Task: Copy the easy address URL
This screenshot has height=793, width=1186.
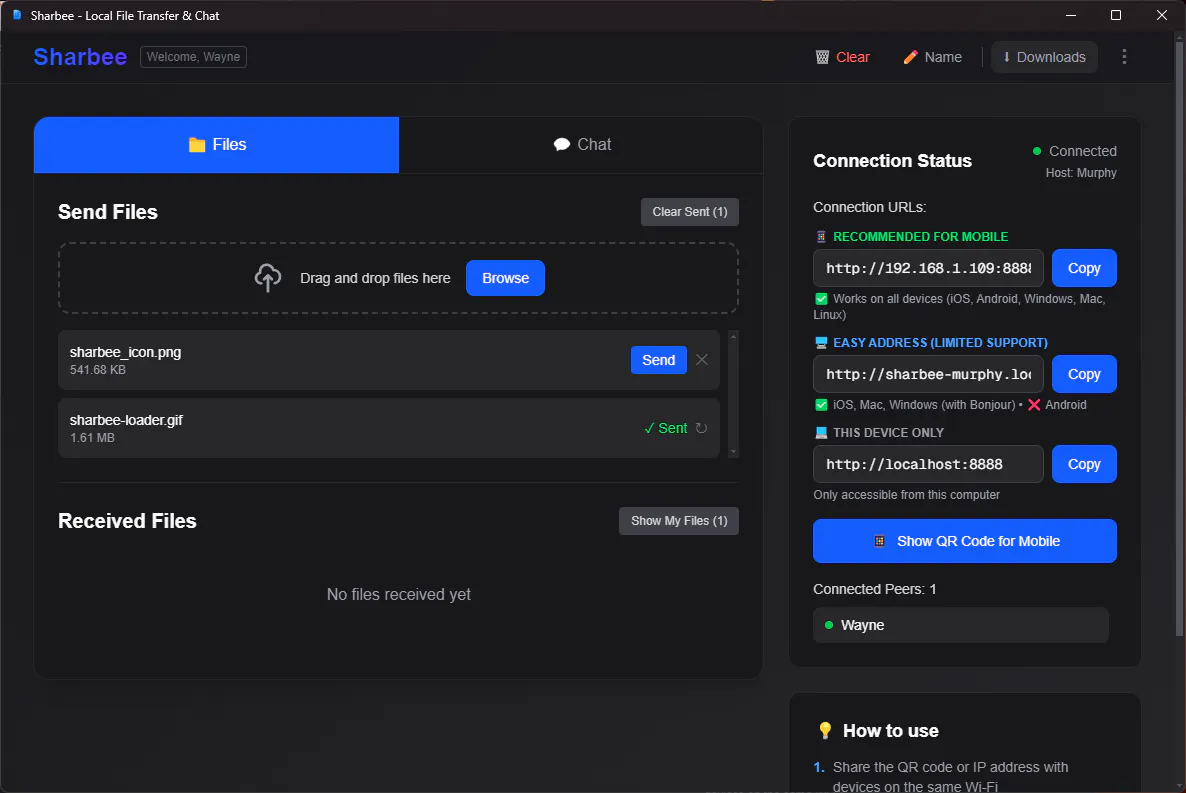Action: [x=1084, y=374]
